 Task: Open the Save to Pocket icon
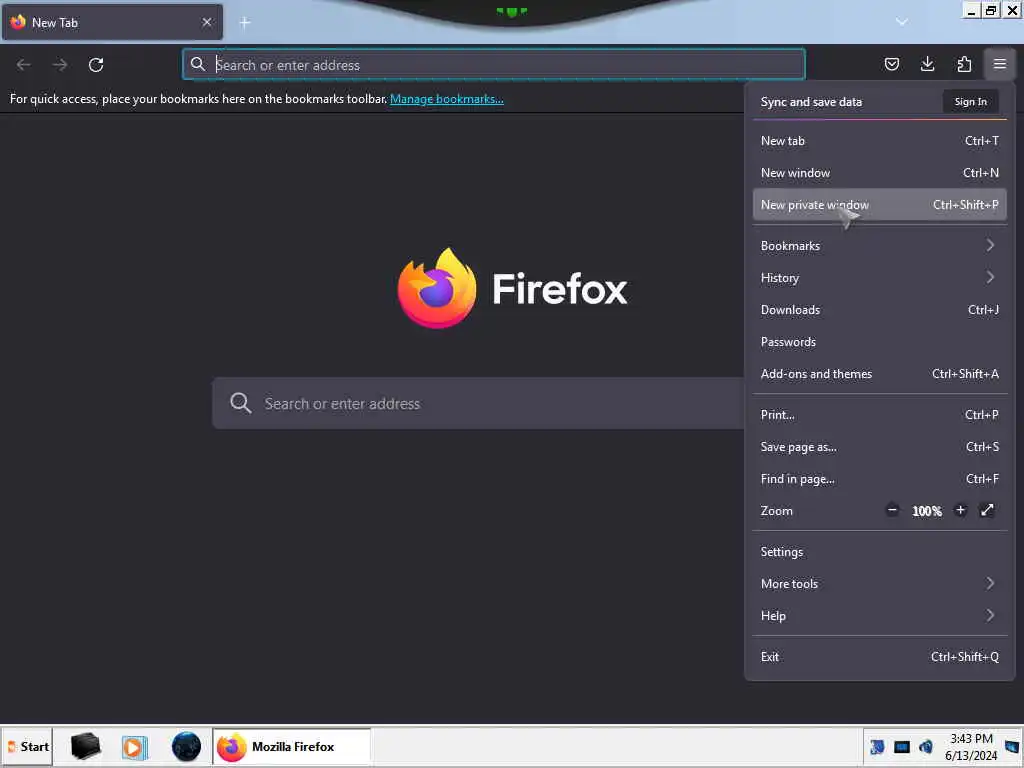point(891,64)
